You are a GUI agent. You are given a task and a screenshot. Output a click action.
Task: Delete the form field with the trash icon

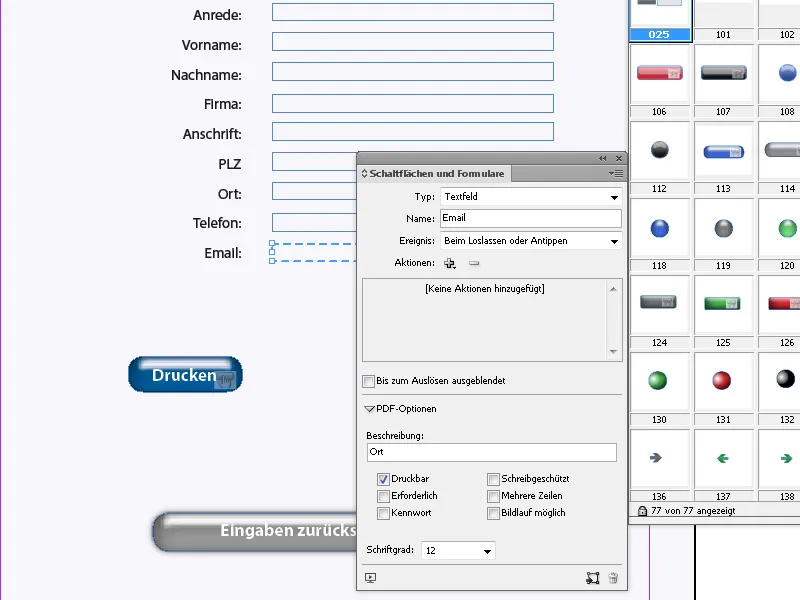tap(614, 577)
